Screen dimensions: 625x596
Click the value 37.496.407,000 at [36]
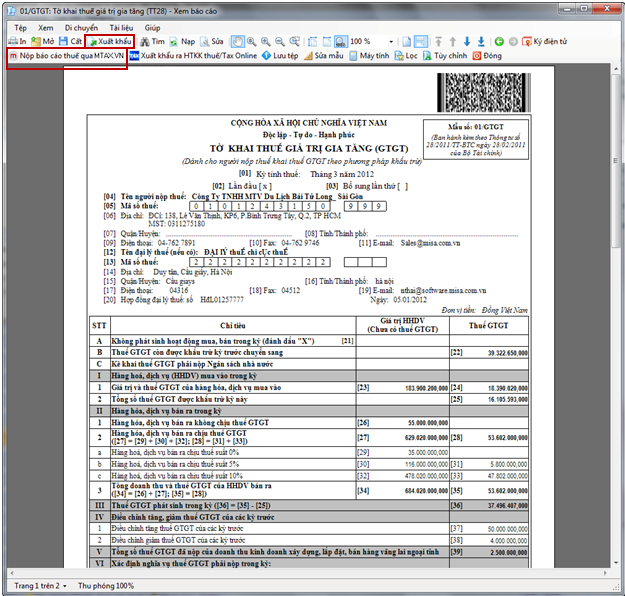click(x=507, y=506)
